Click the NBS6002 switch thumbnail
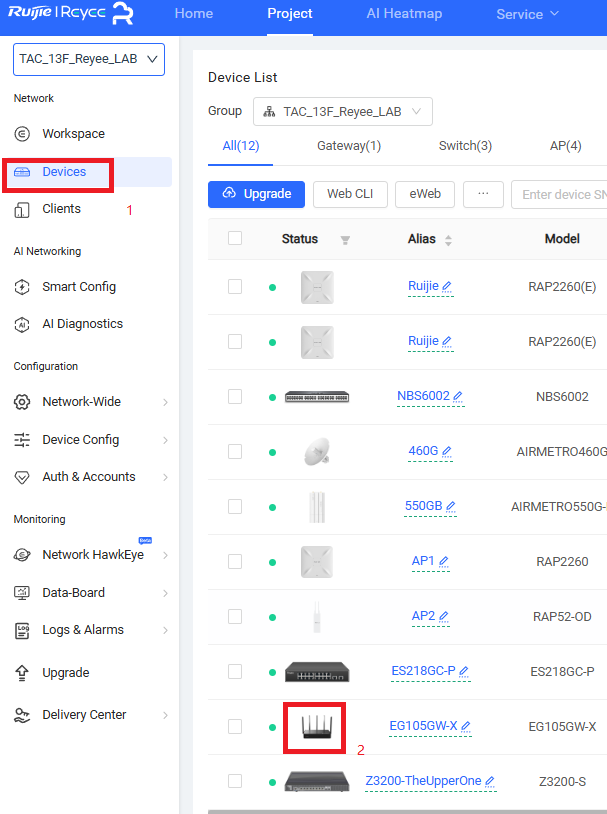 tap(317, 397)
